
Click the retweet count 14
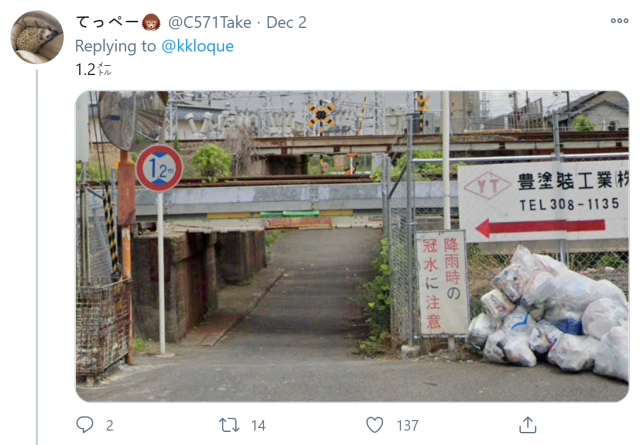pos(258,426)
